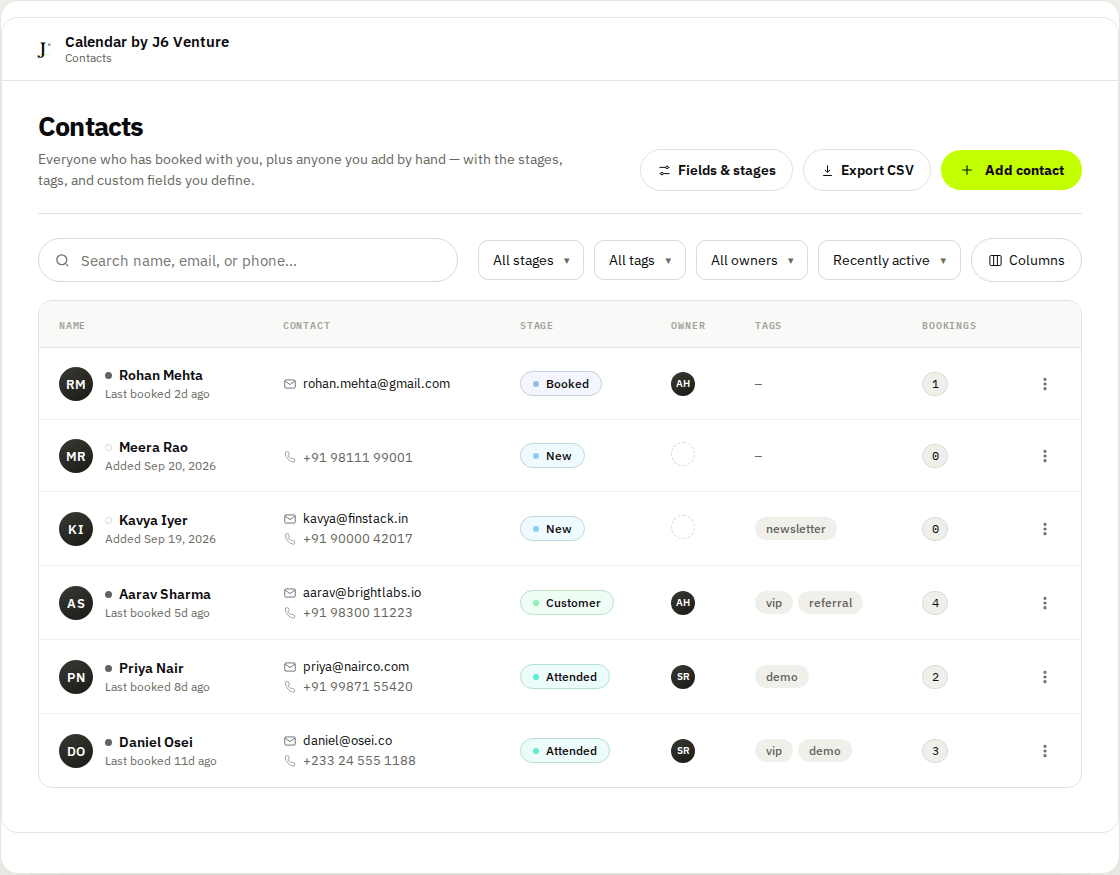The height and width of the screenshot is (875, 1120).
Task: Open Aarav Sharma contact name
Action: [165, 594]
